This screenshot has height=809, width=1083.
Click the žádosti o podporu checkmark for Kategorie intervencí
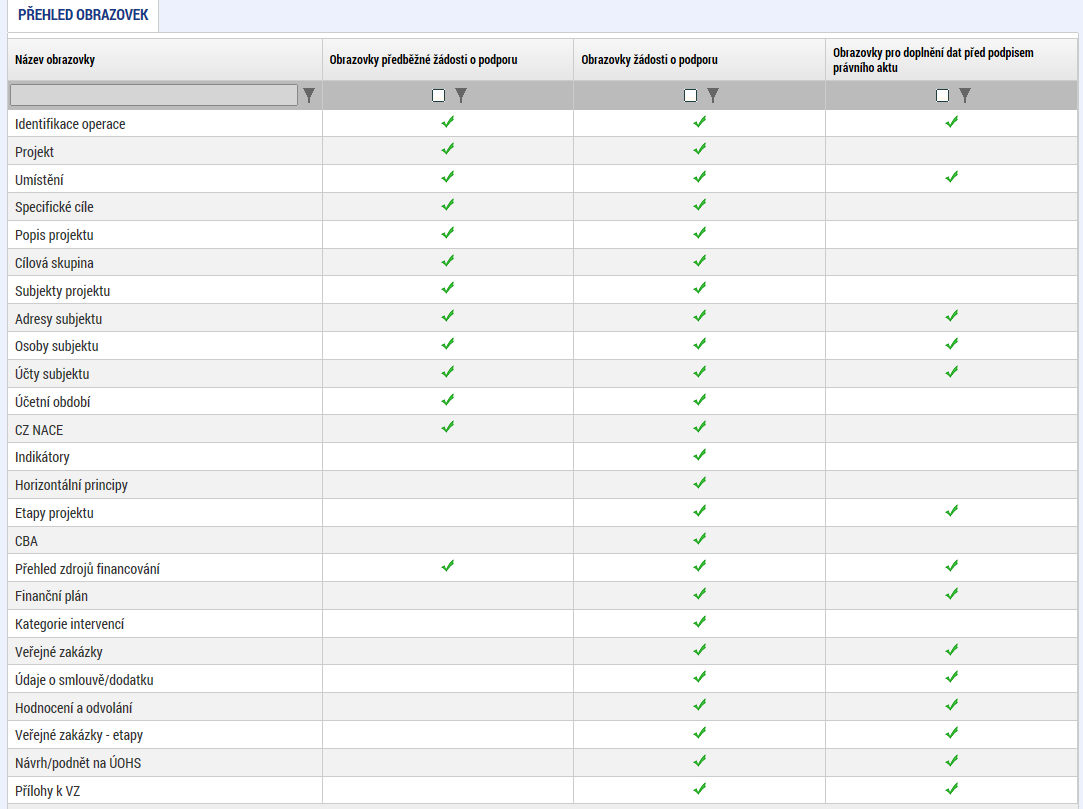pyautogui.click(x=700, y=622)
